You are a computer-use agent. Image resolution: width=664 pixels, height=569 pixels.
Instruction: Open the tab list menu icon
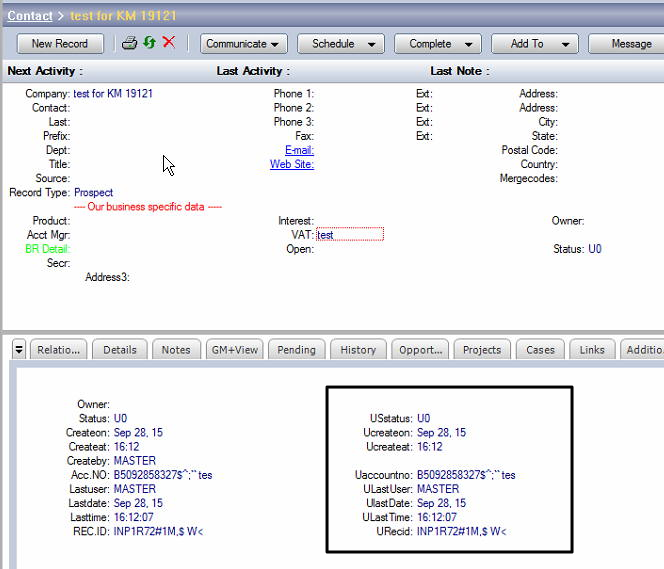click(x=18, y=349)
